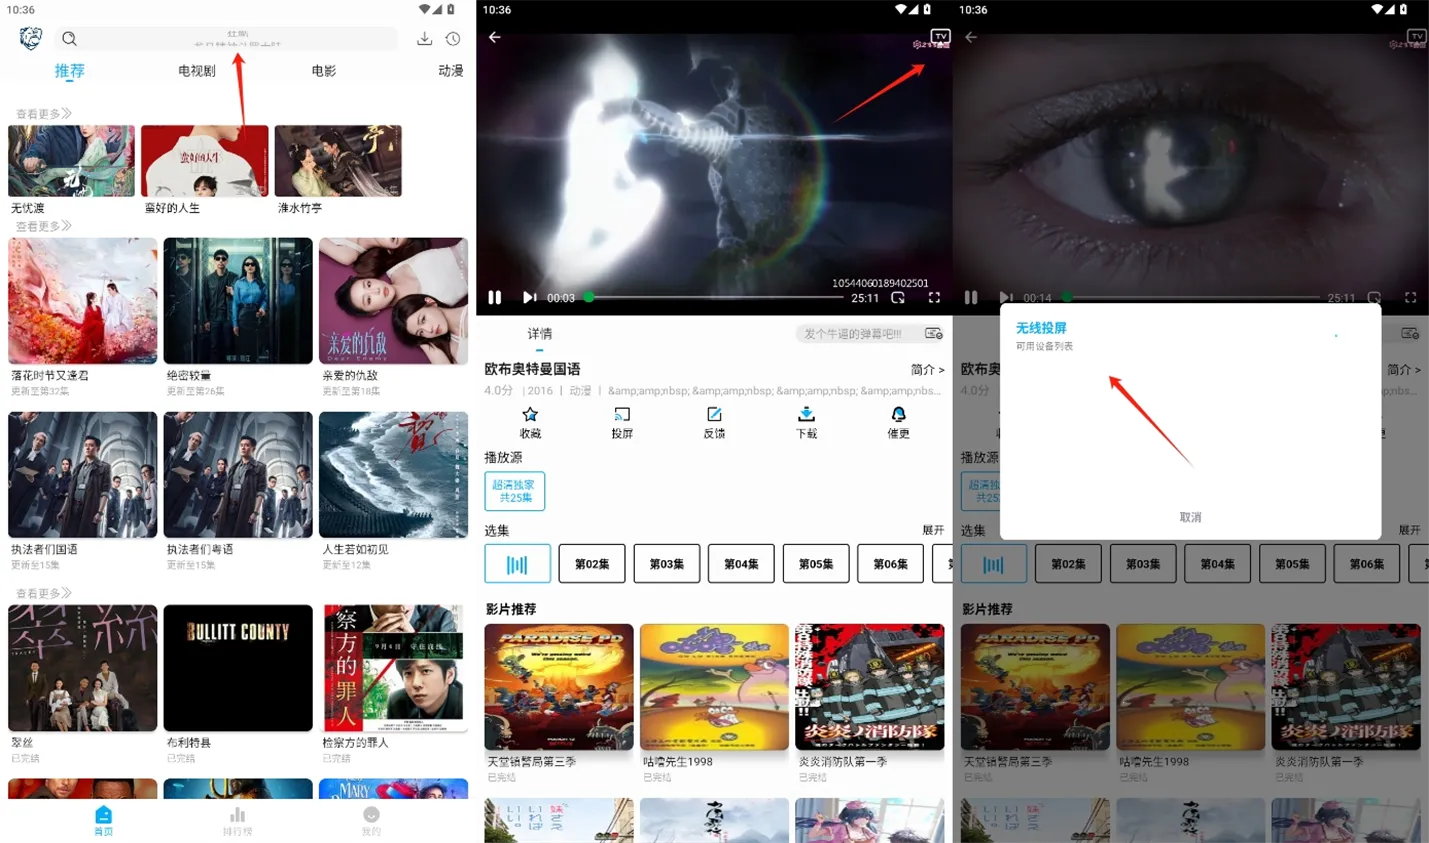Open watch history clock icon
This screenshot has height=843, width=1429.
(x=453, y=39)
